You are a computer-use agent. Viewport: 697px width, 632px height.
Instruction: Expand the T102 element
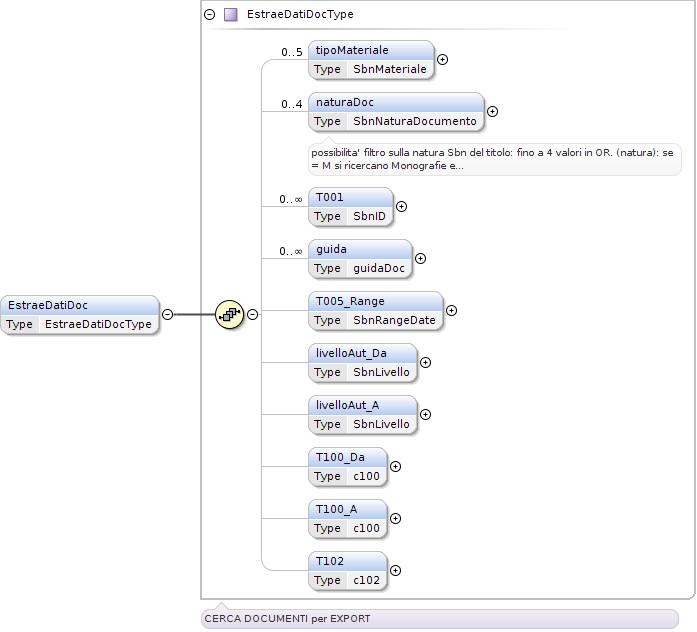point(395,571)
